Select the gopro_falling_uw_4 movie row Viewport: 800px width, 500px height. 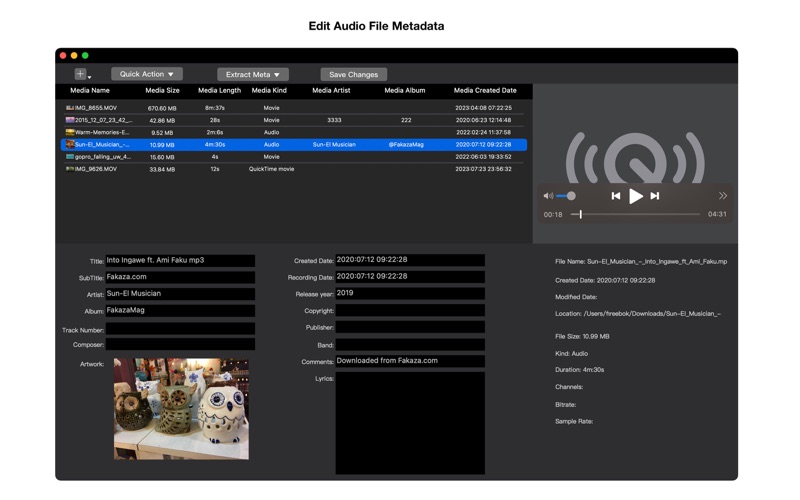click(x=294, y=157)
